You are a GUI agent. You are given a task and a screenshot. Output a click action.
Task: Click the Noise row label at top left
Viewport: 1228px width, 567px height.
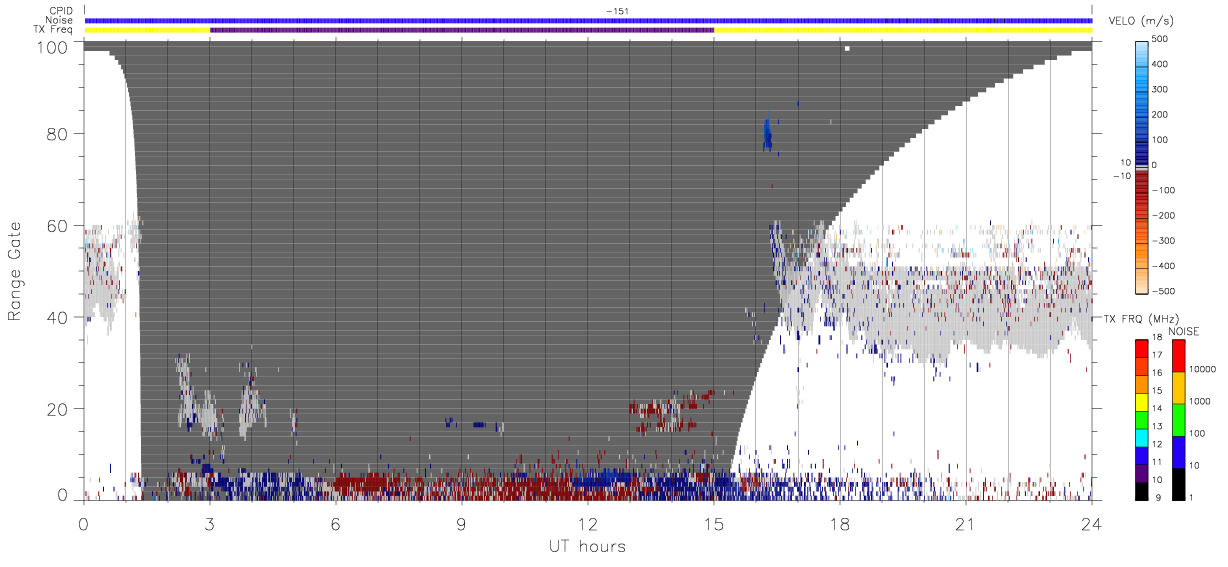[x=59, y=20]
